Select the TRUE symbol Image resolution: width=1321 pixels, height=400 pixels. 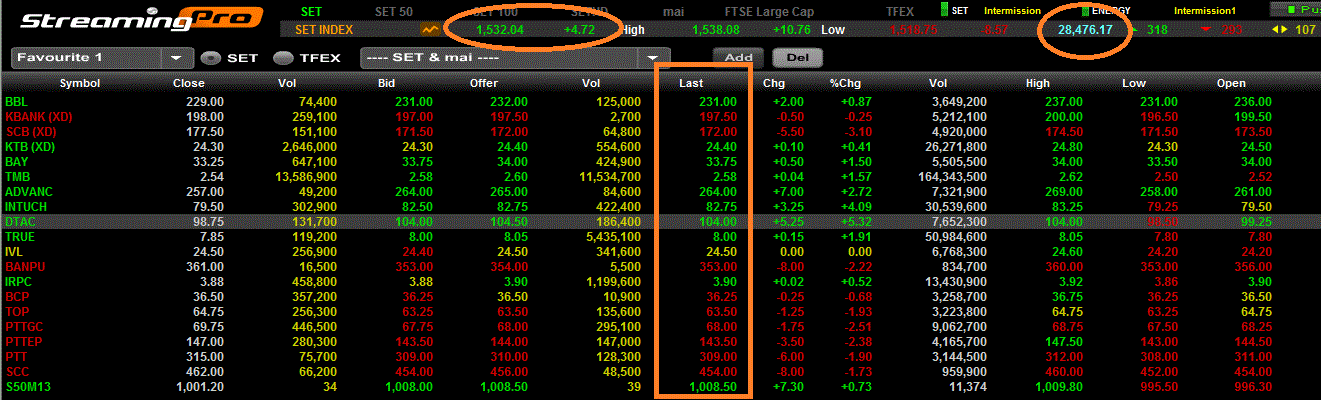[20, 237]
